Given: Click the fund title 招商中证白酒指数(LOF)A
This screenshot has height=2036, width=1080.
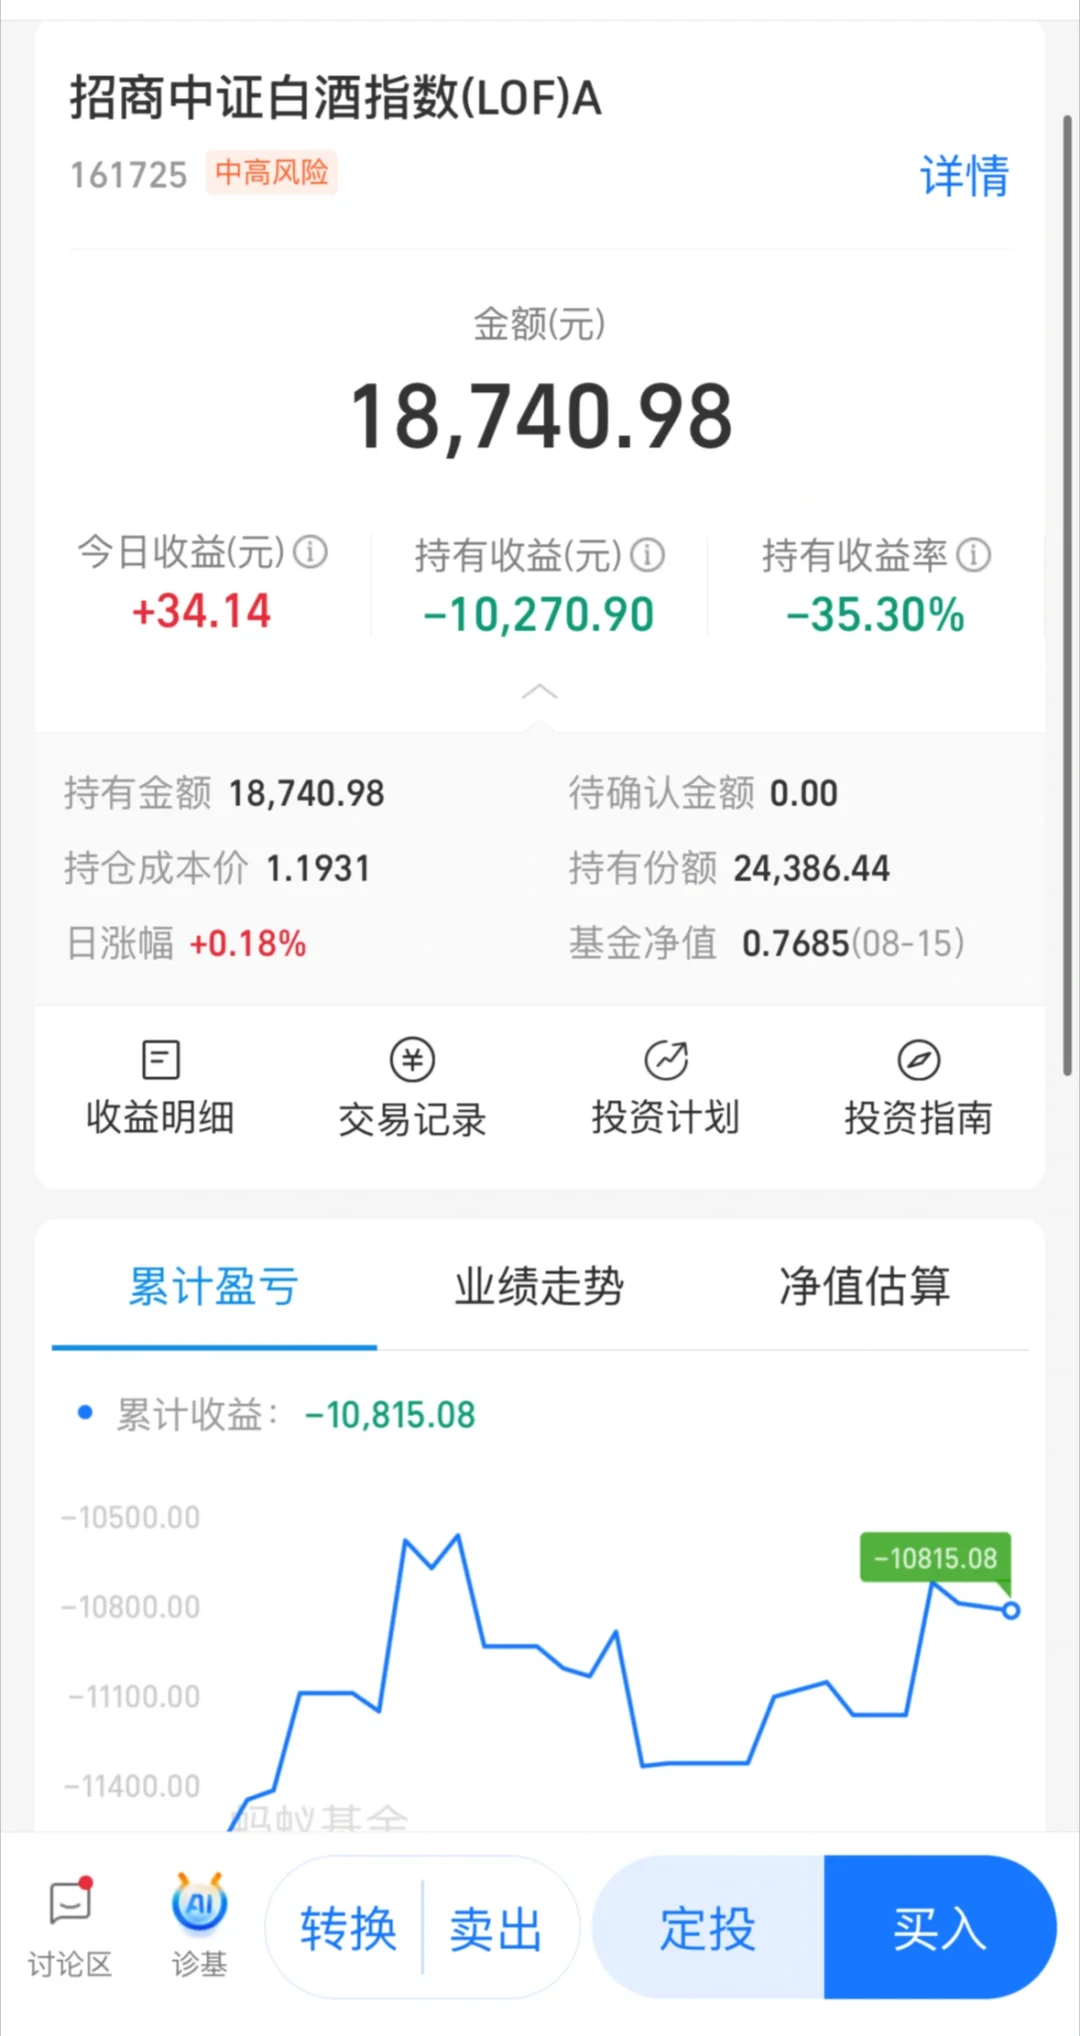Looking at the screenshot, I should coord(336,98).
